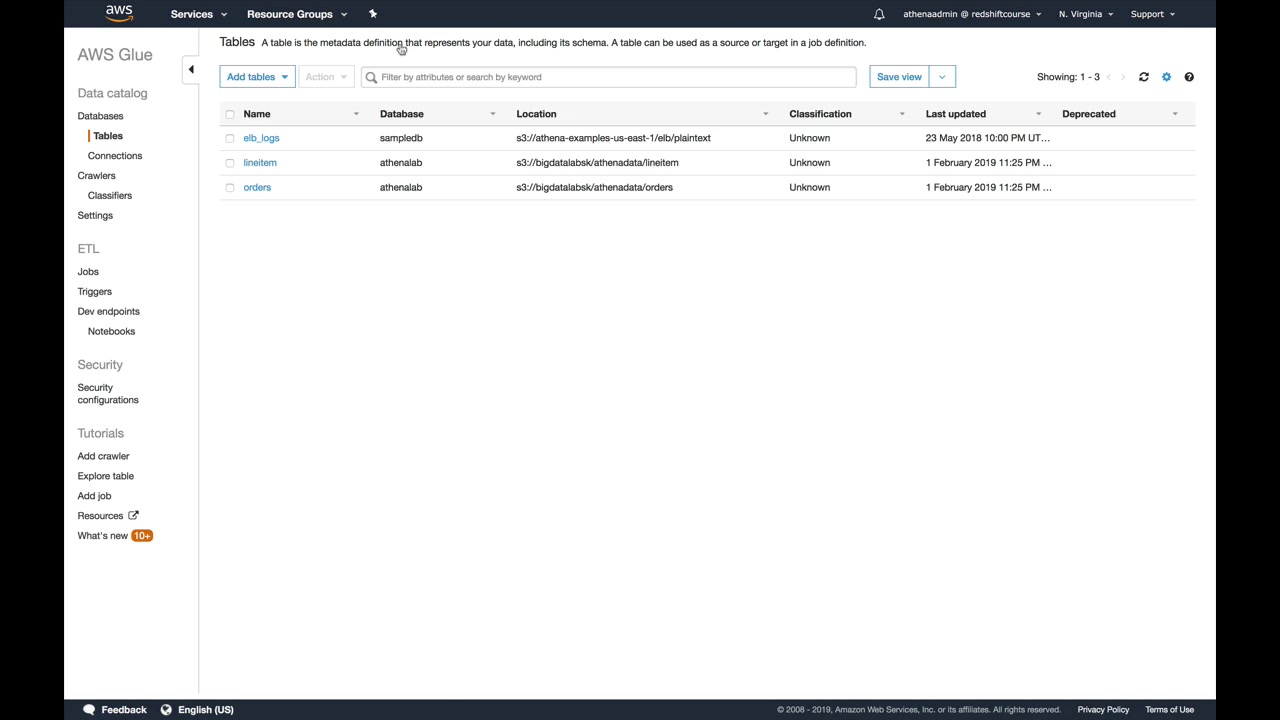This screenshot has height=720, width=1280.
Task: Click the s3://bigdatalabsk/athenadata/orders location cell
Action: click(594, 188)
